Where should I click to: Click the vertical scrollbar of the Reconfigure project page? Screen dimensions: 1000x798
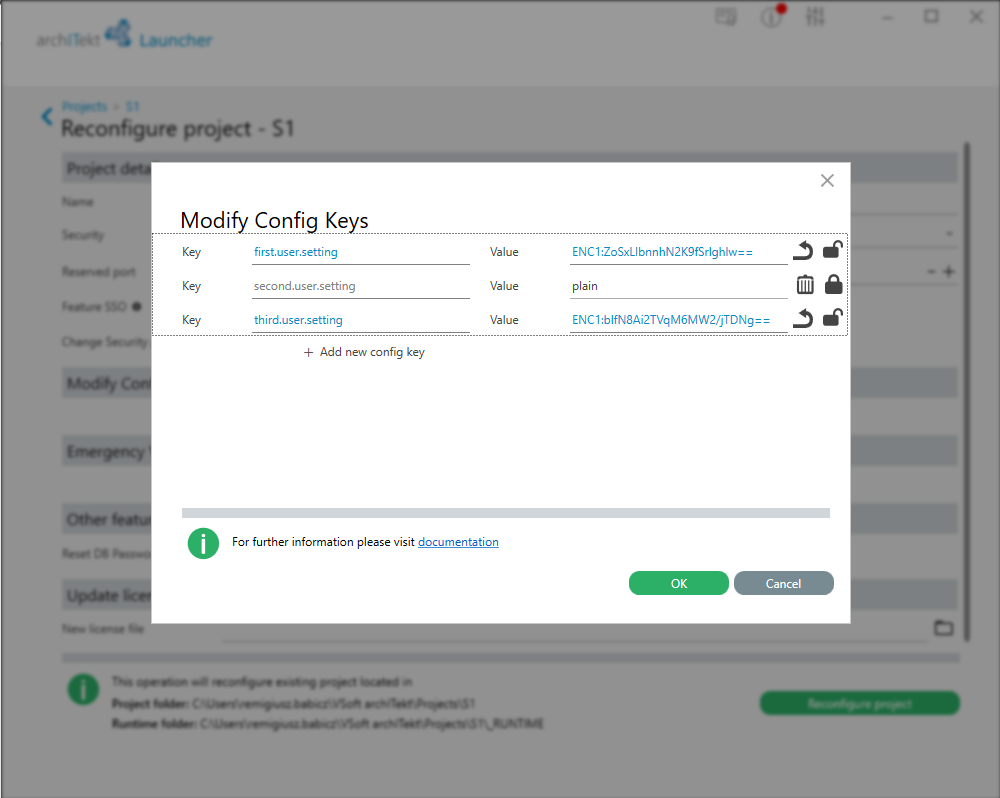967,392
